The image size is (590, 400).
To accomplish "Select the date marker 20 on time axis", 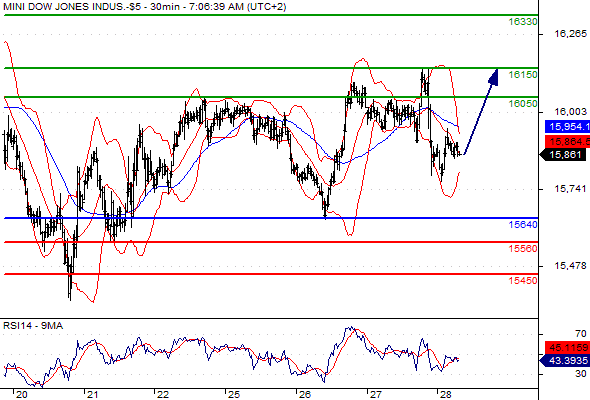I will [21, 394].
